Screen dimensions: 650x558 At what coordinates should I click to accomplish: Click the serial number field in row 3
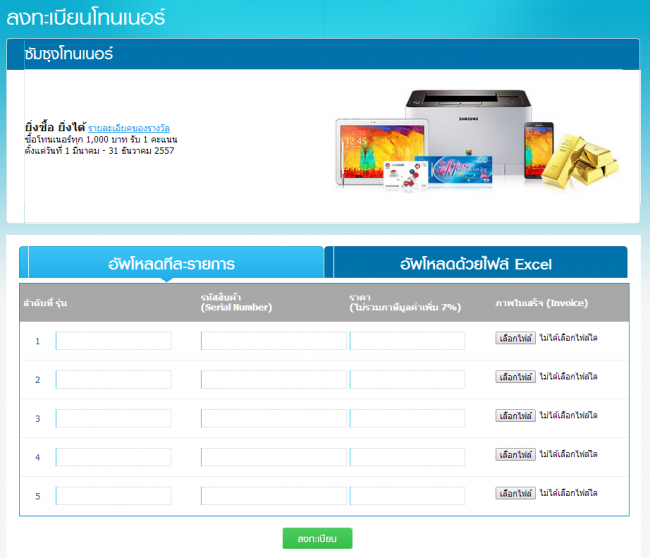pos(274,418)
